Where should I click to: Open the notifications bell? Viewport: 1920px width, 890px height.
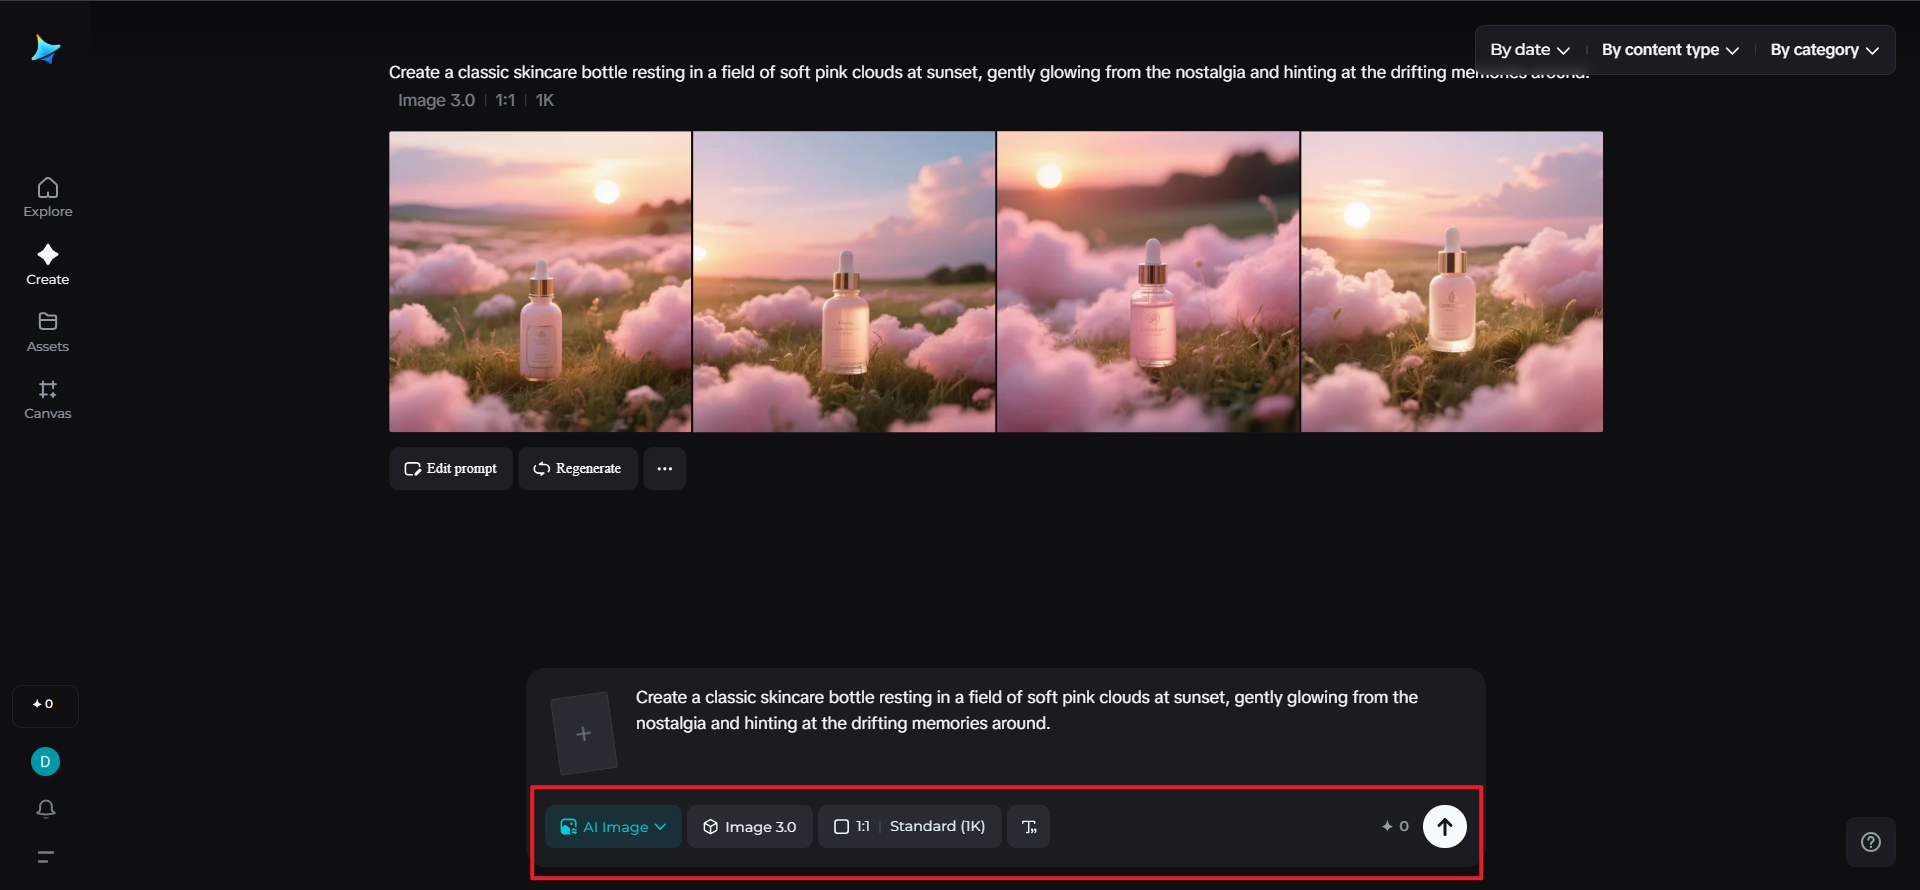click(46, 808)
